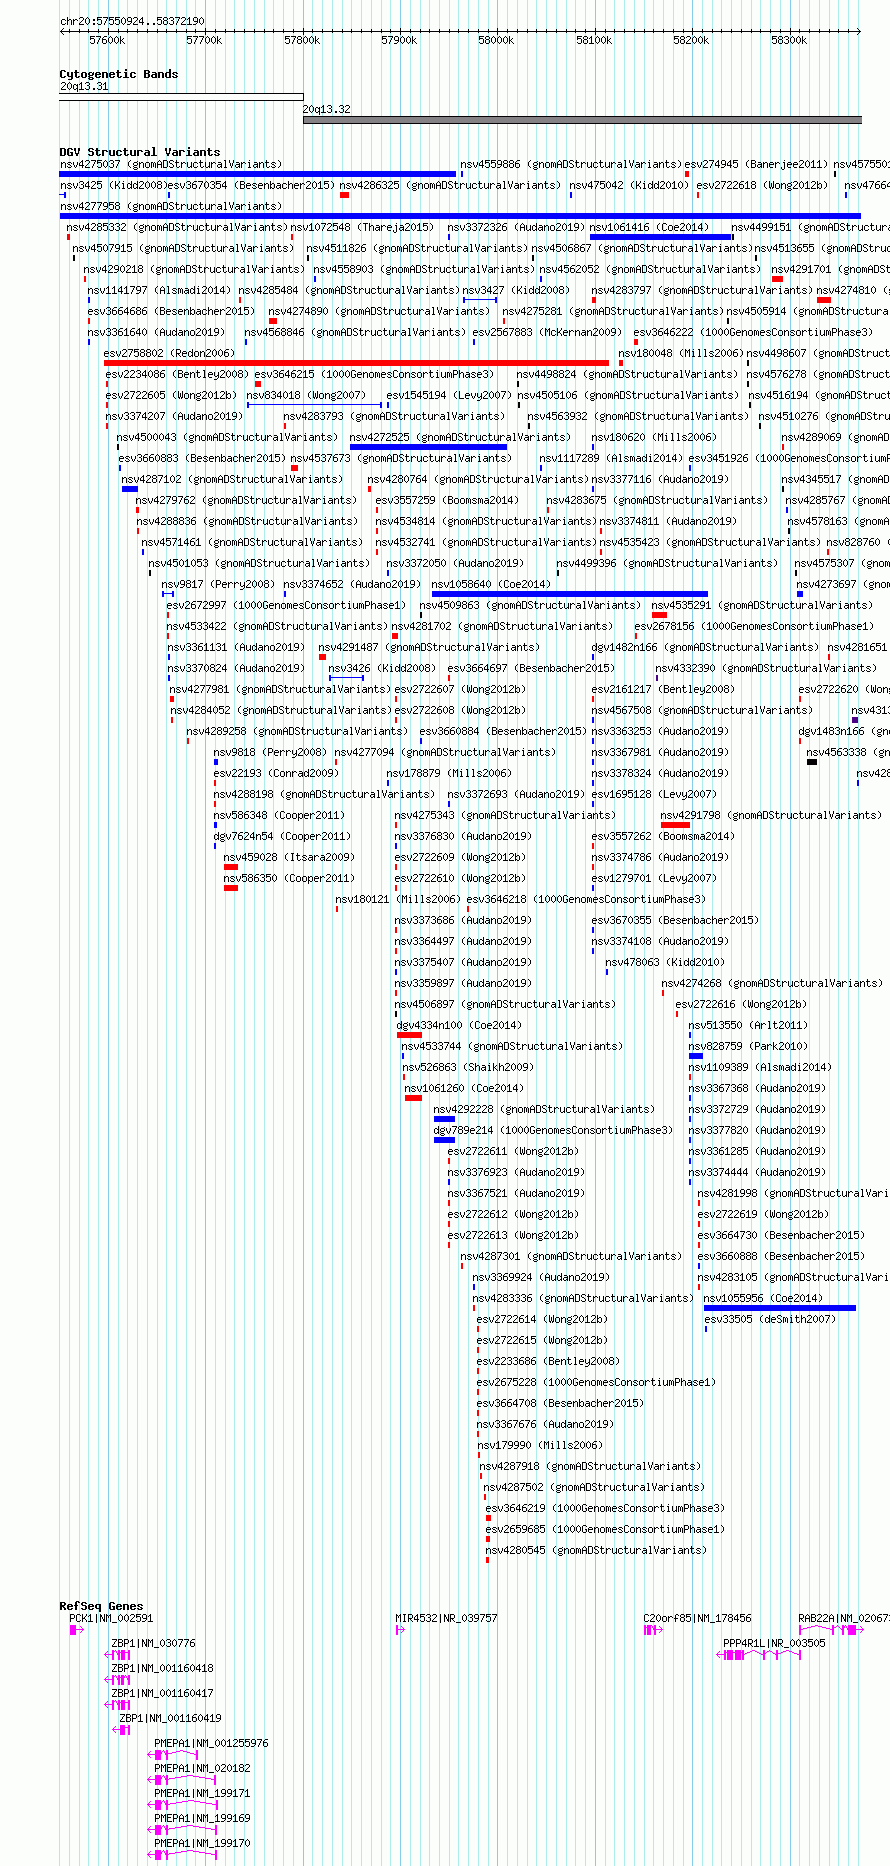
Task: Select nsv1061260 (Coe2014) variant label
Action: click(x=463, y=1088)
